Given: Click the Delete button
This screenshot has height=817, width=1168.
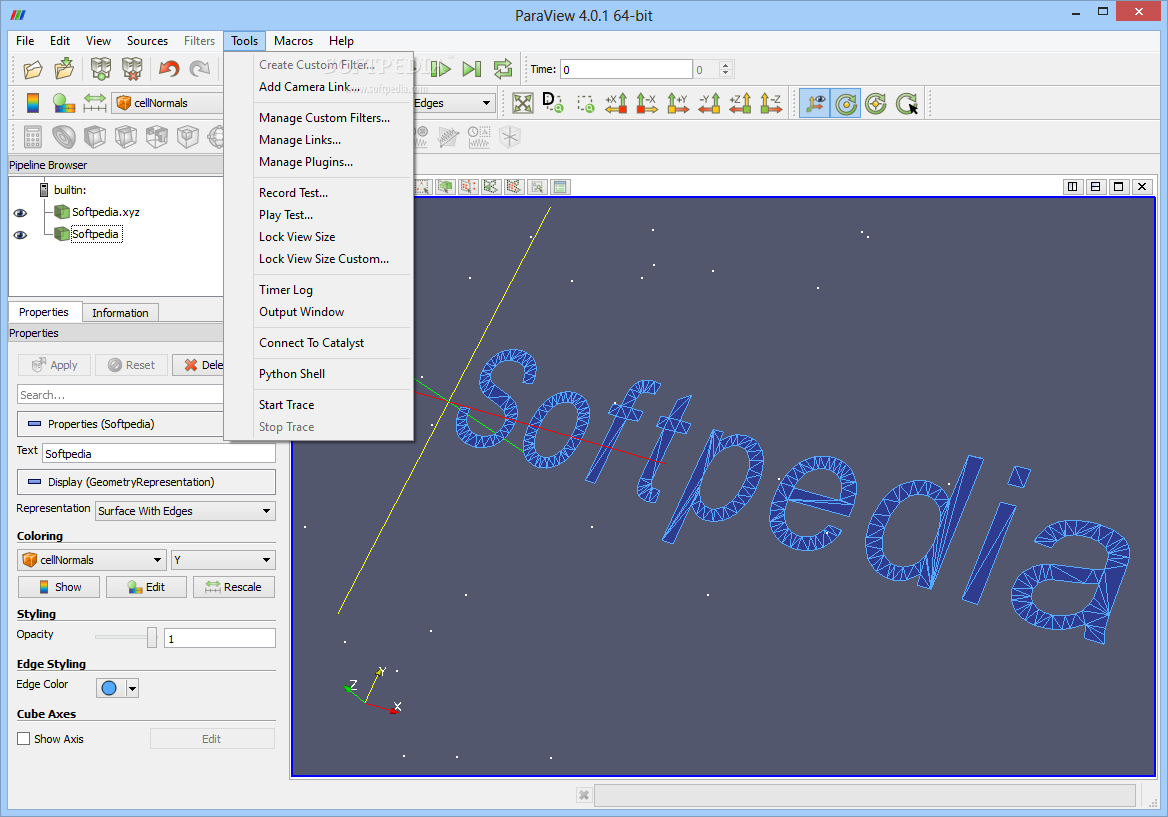Looking at the screenshot, I should pos(198,365).
